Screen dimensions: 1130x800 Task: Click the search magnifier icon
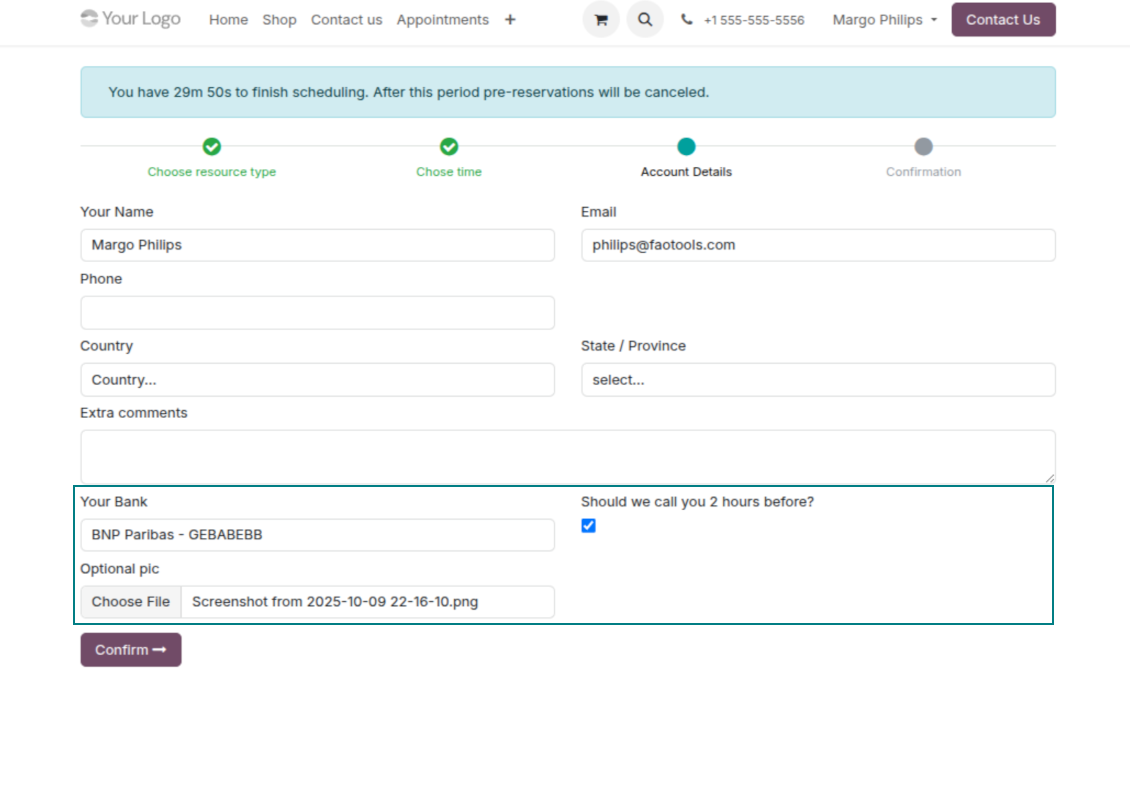(x=645, y=20)
